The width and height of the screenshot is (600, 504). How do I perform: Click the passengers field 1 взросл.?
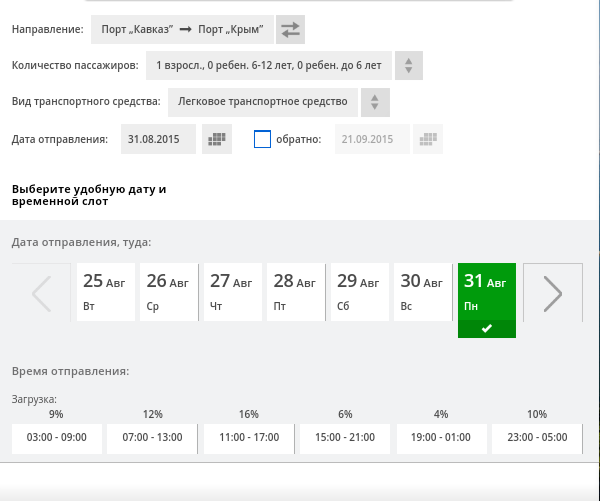(x=268, y=66)
